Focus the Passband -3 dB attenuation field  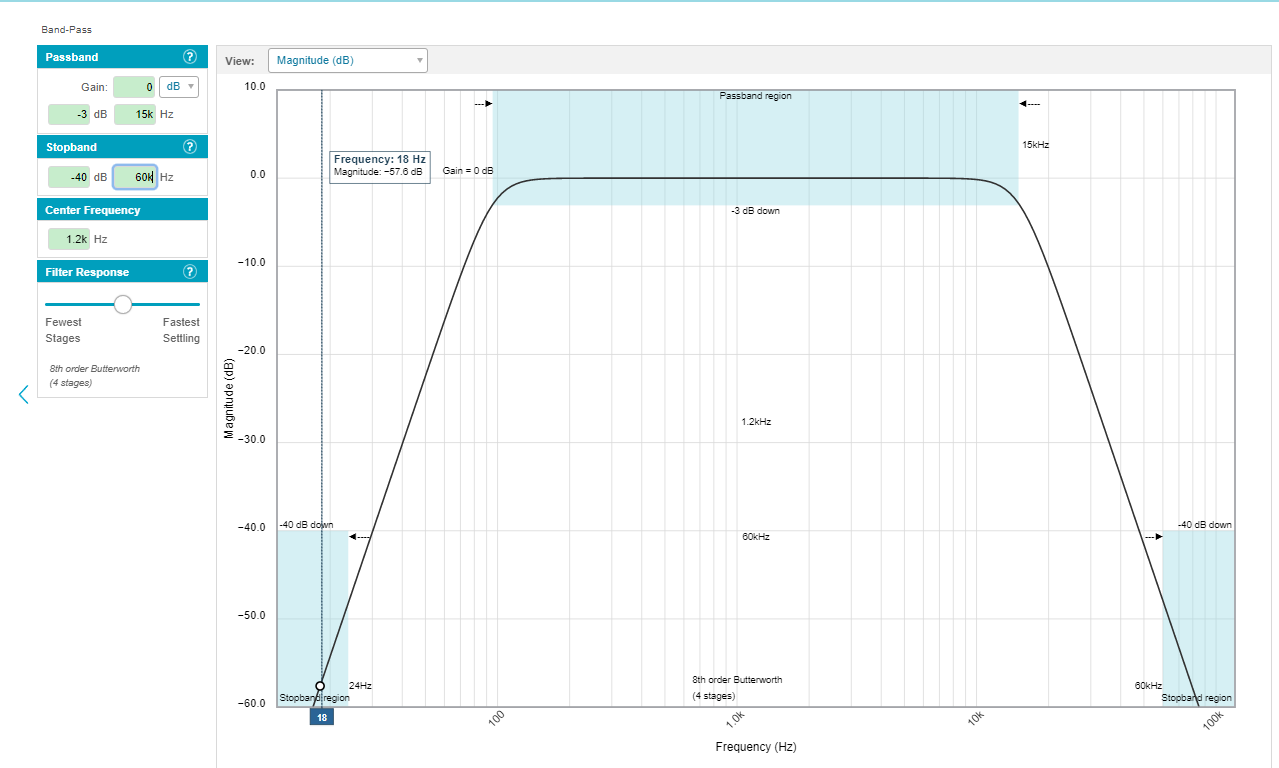click(x=69, y=114)
